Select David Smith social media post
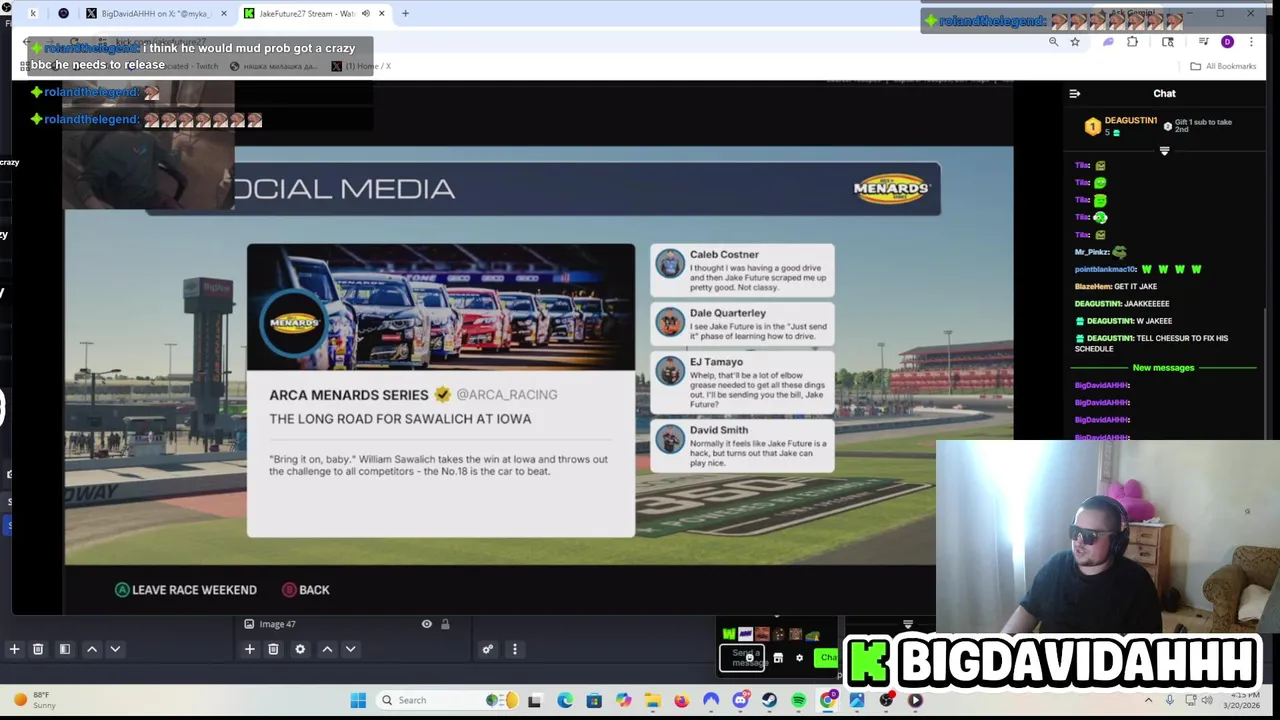 click(742, 447)
